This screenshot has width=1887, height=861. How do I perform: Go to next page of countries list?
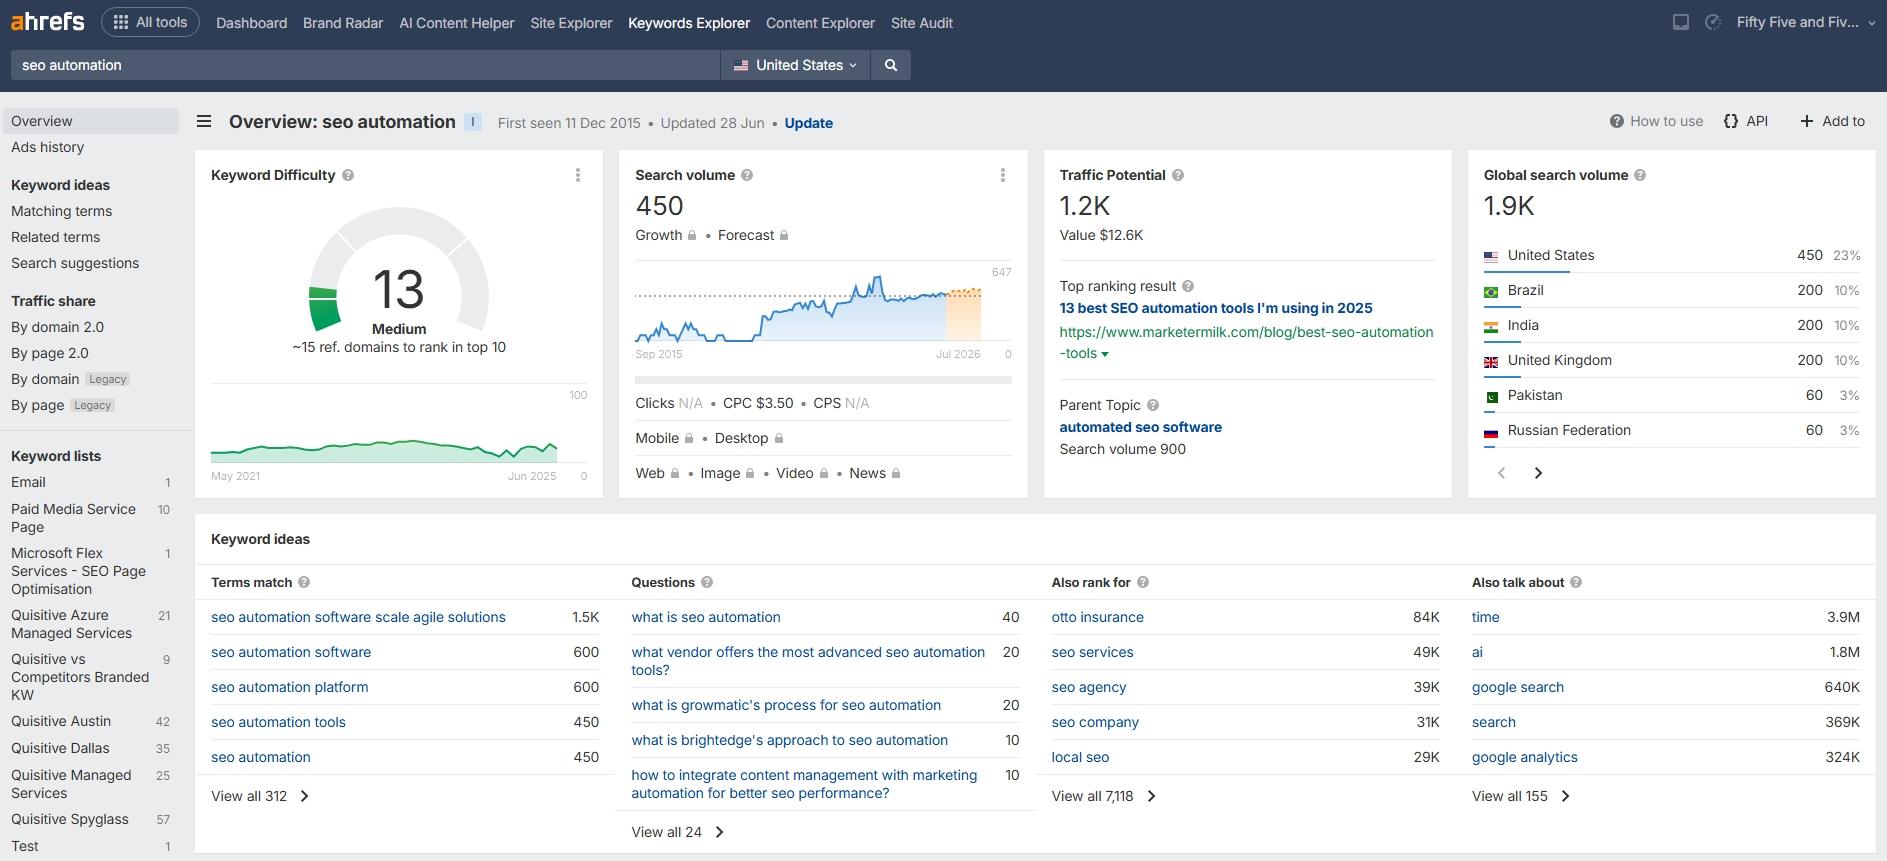[x=1538, y=473]
